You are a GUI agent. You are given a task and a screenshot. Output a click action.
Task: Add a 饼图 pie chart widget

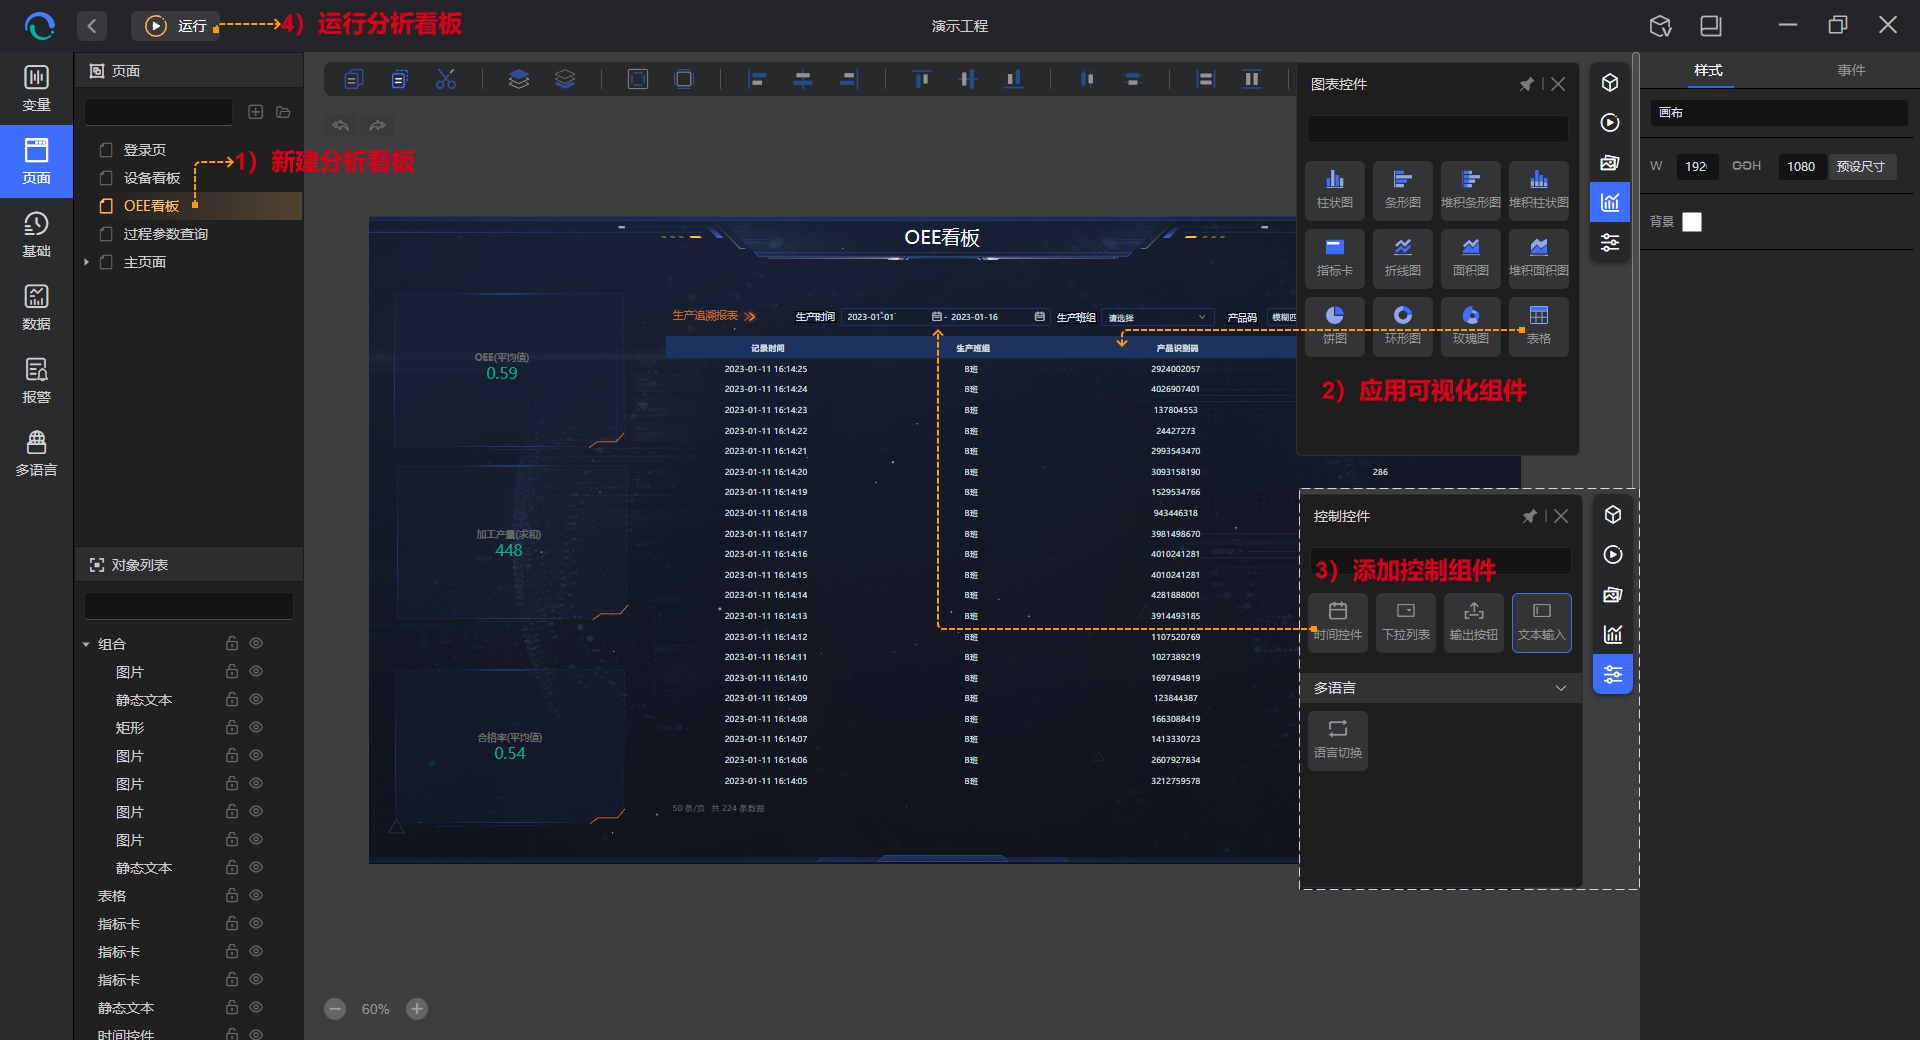point(1335,325)
